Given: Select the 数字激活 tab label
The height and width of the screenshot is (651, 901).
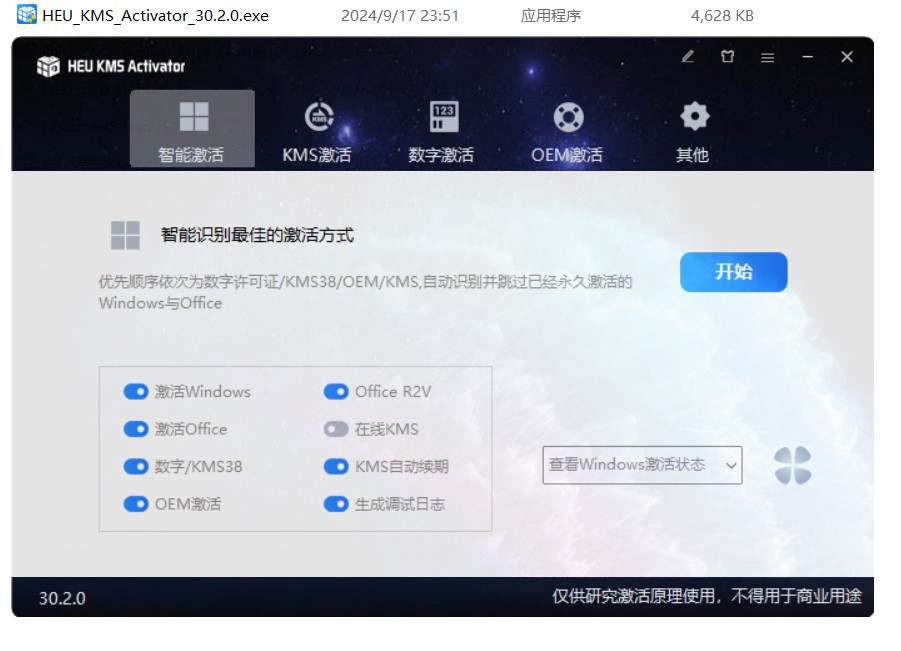Looking at the screenshot, I should (441, 155).
